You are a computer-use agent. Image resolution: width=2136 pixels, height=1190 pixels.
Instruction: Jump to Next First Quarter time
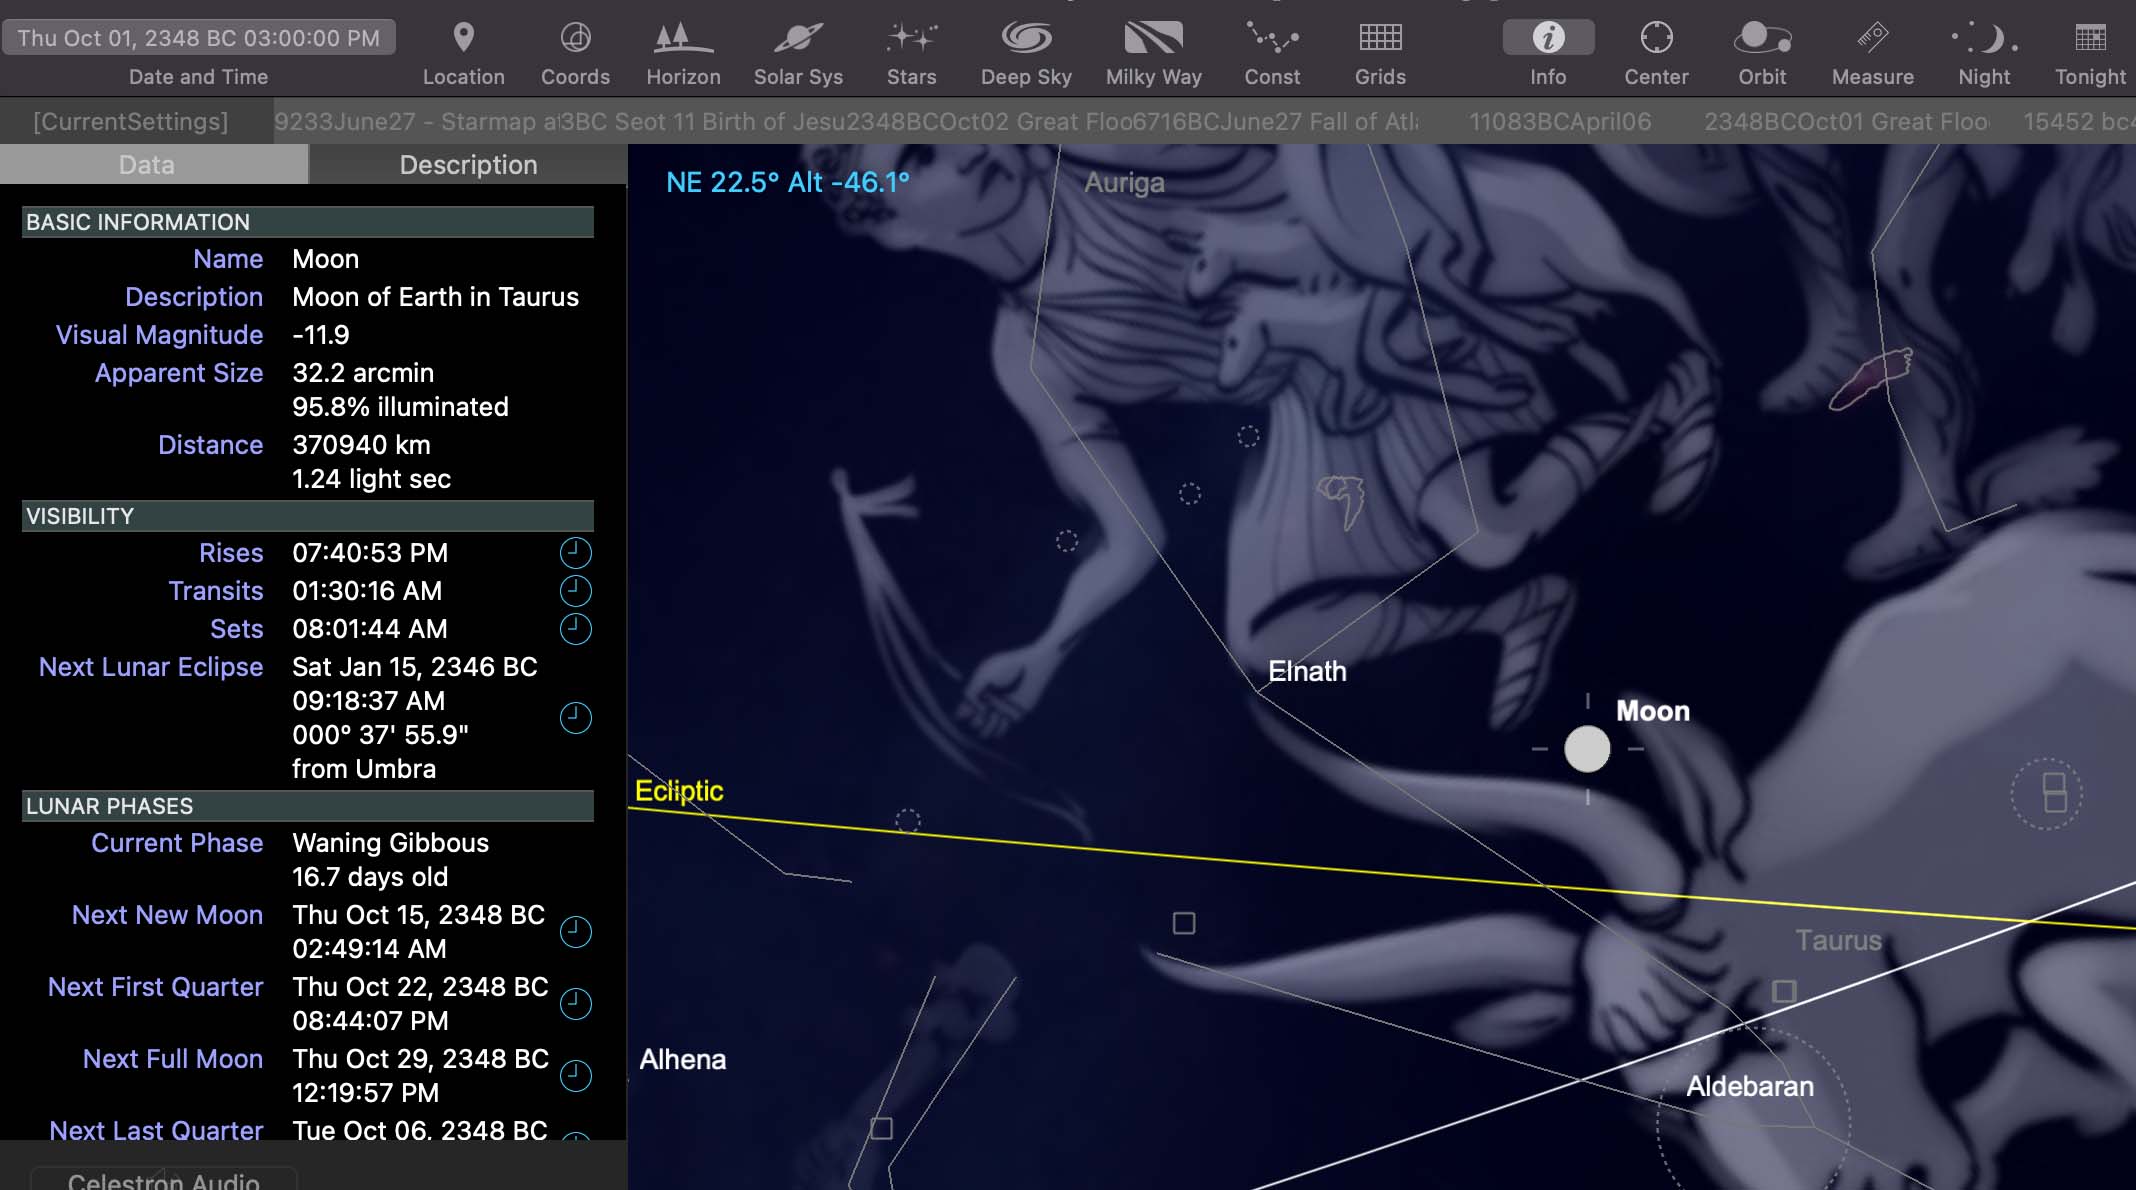(575, 1004)
